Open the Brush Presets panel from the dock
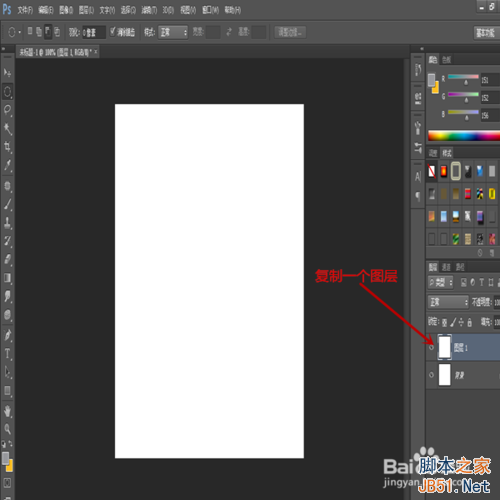500x500 pixels. pos(418,147)
